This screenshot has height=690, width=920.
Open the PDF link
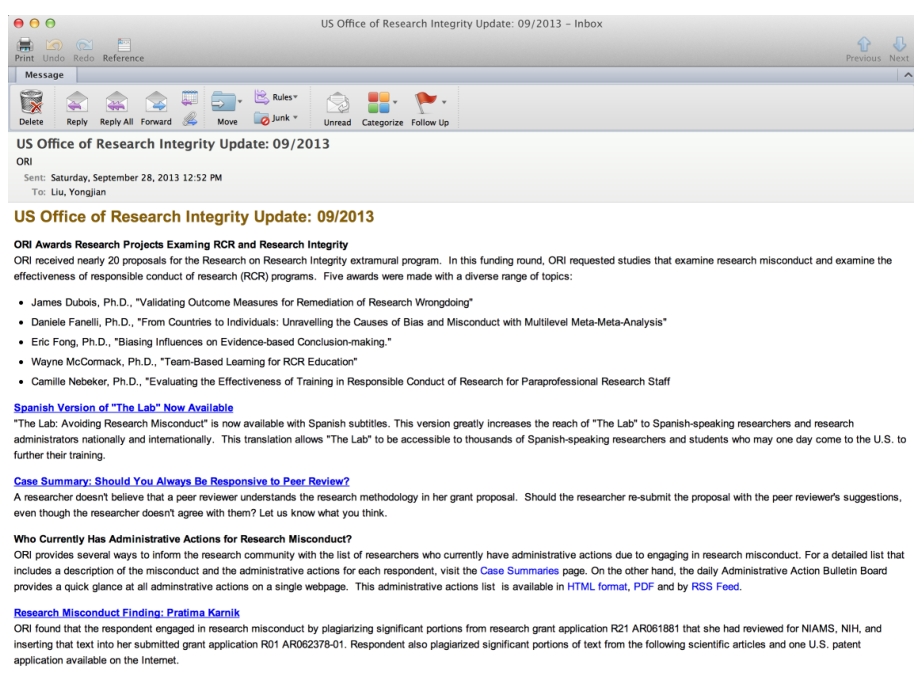click(643, 587)
